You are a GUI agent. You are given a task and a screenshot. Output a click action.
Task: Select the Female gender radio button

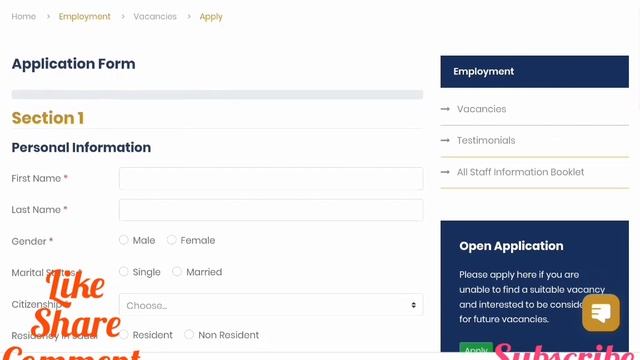pyautogui.click(x=171, y=240)
